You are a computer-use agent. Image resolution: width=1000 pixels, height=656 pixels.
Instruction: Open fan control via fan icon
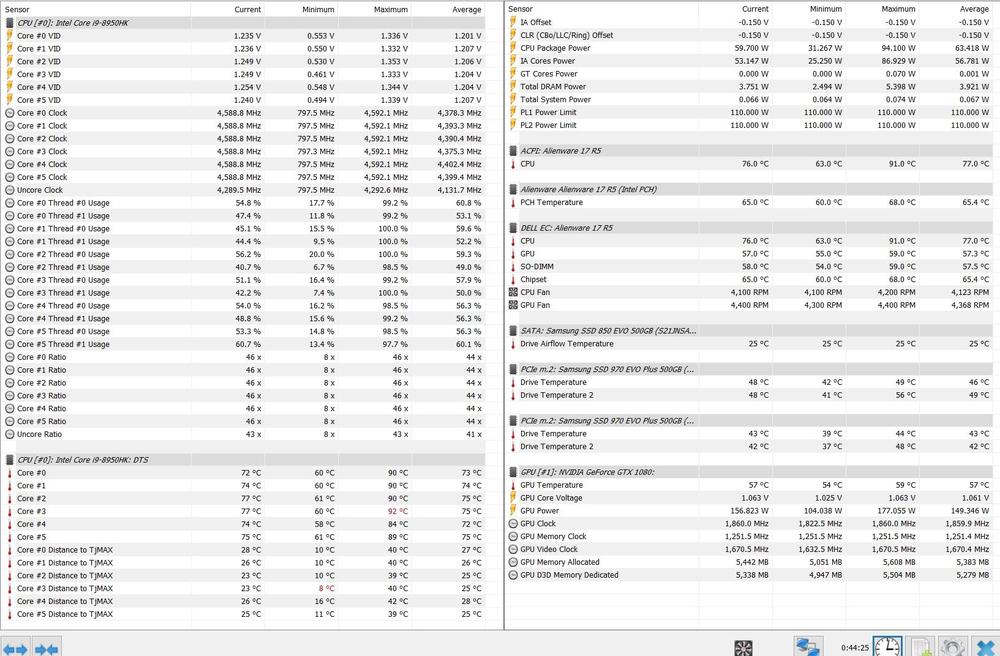coord(744,648)
